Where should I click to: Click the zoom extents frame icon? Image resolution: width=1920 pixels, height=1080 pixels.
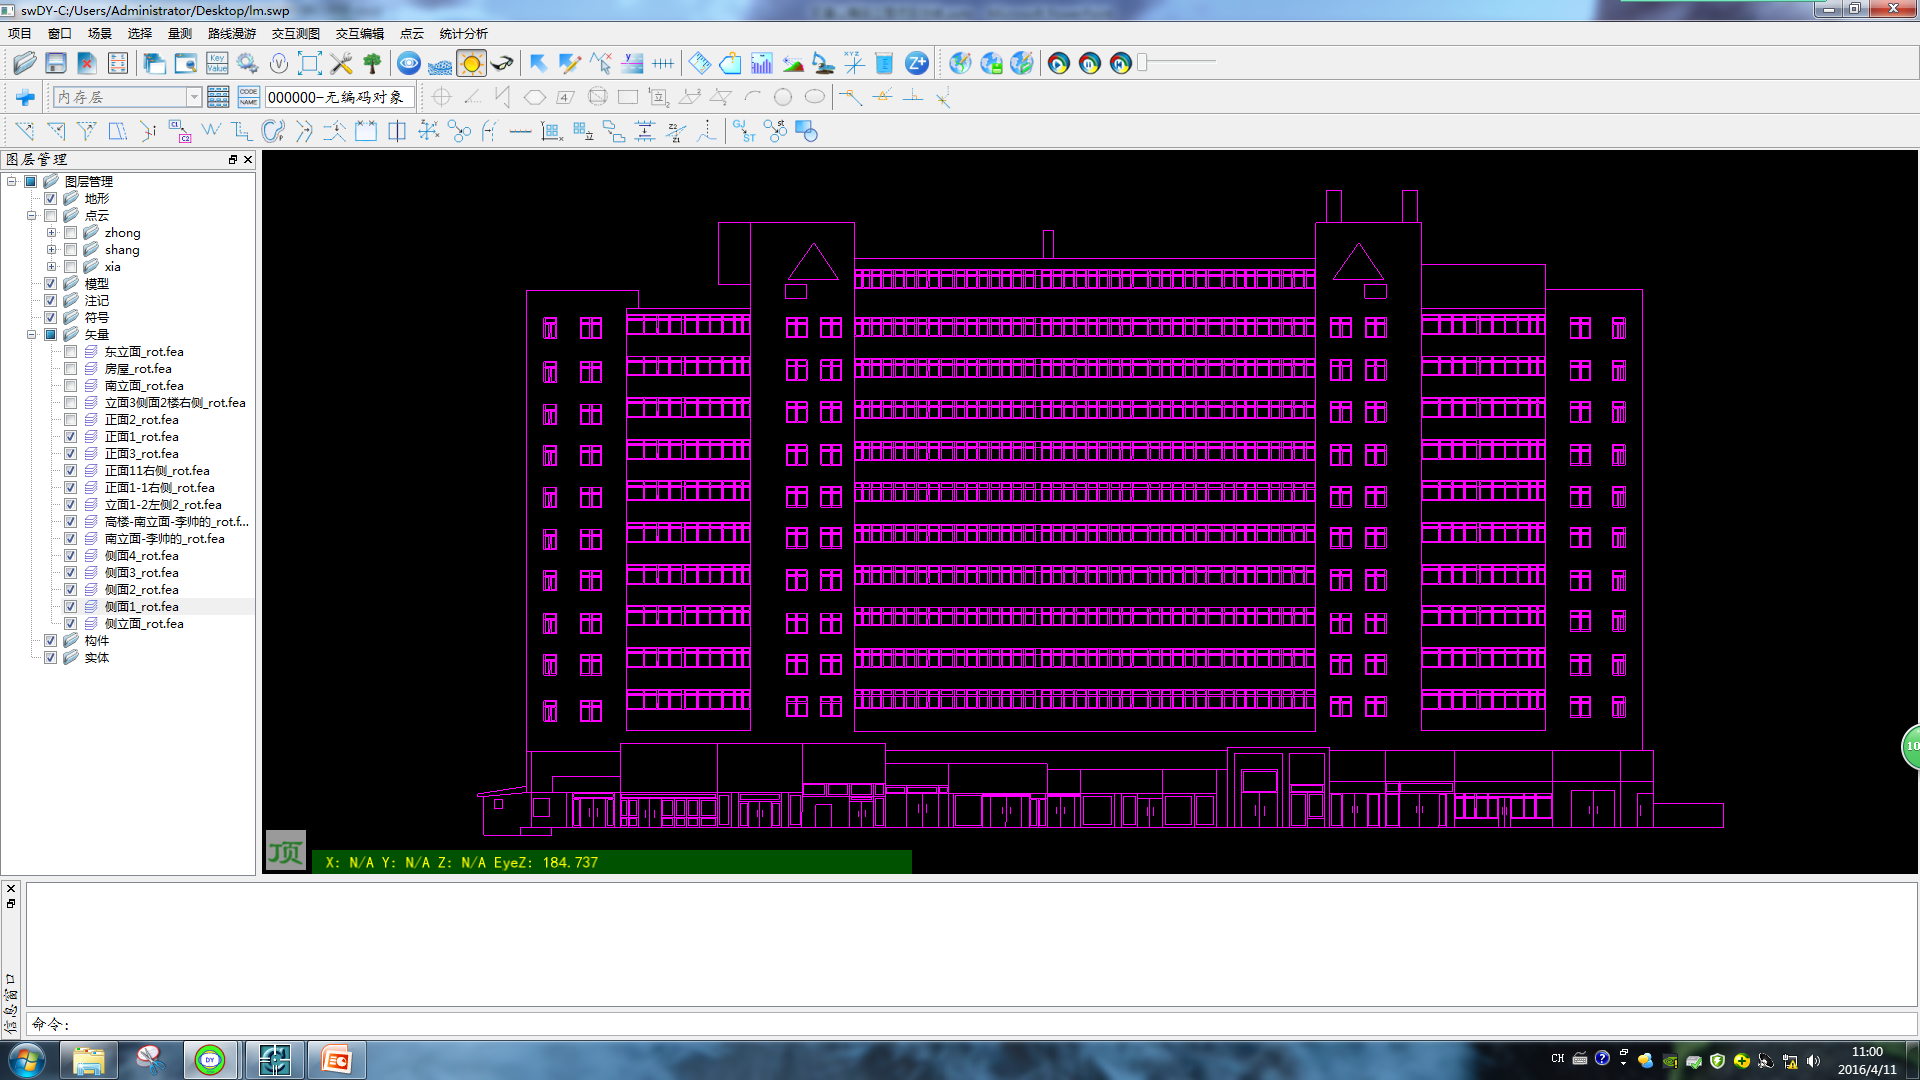pos(310,63)
